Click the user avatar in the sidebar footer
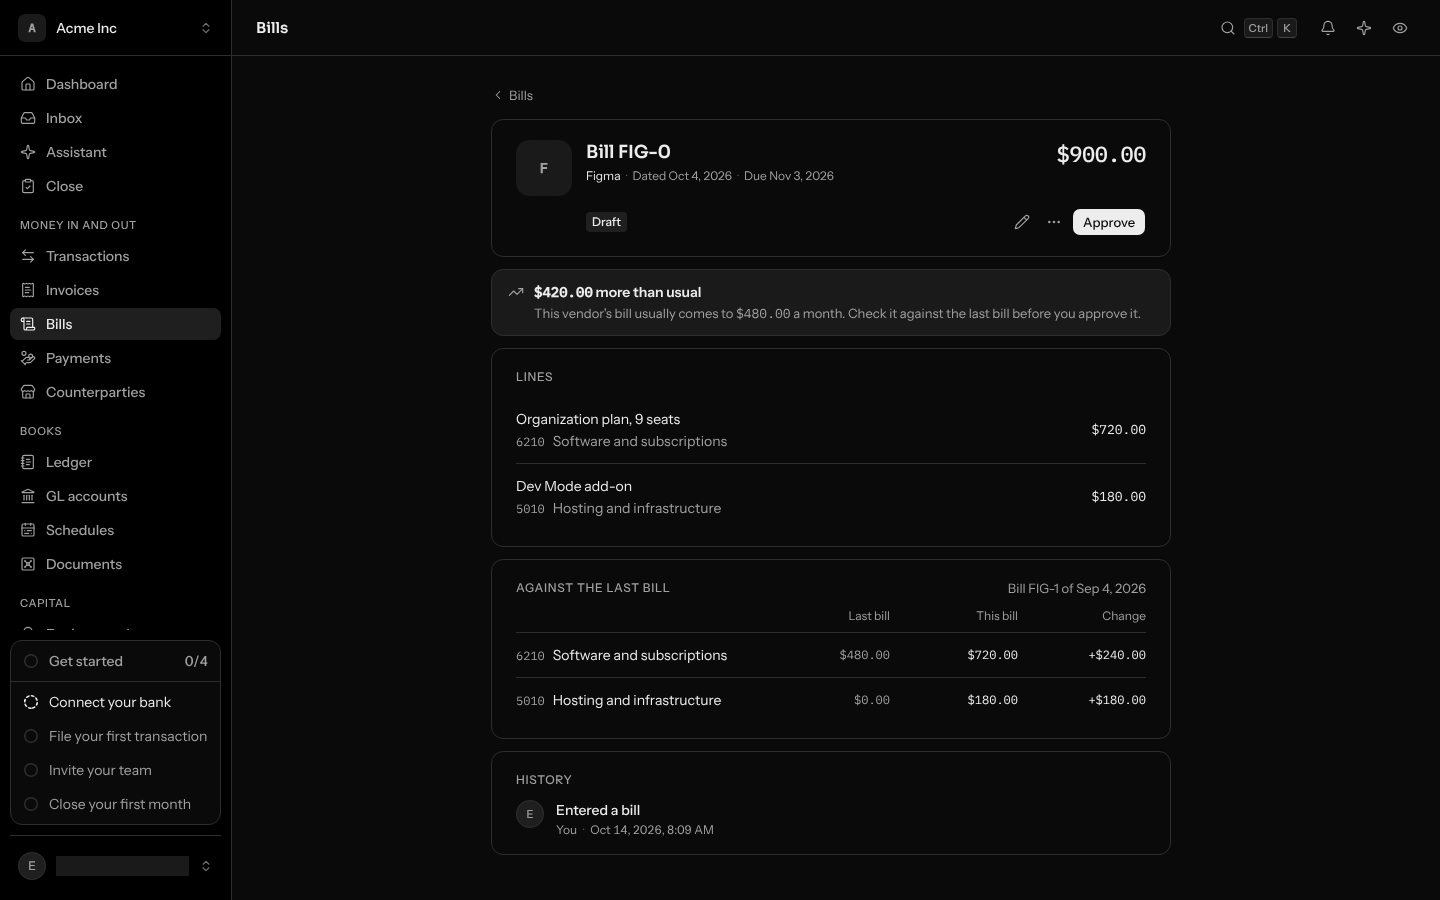Viewport: 1440px width, 900px height. tap(32, 866)
